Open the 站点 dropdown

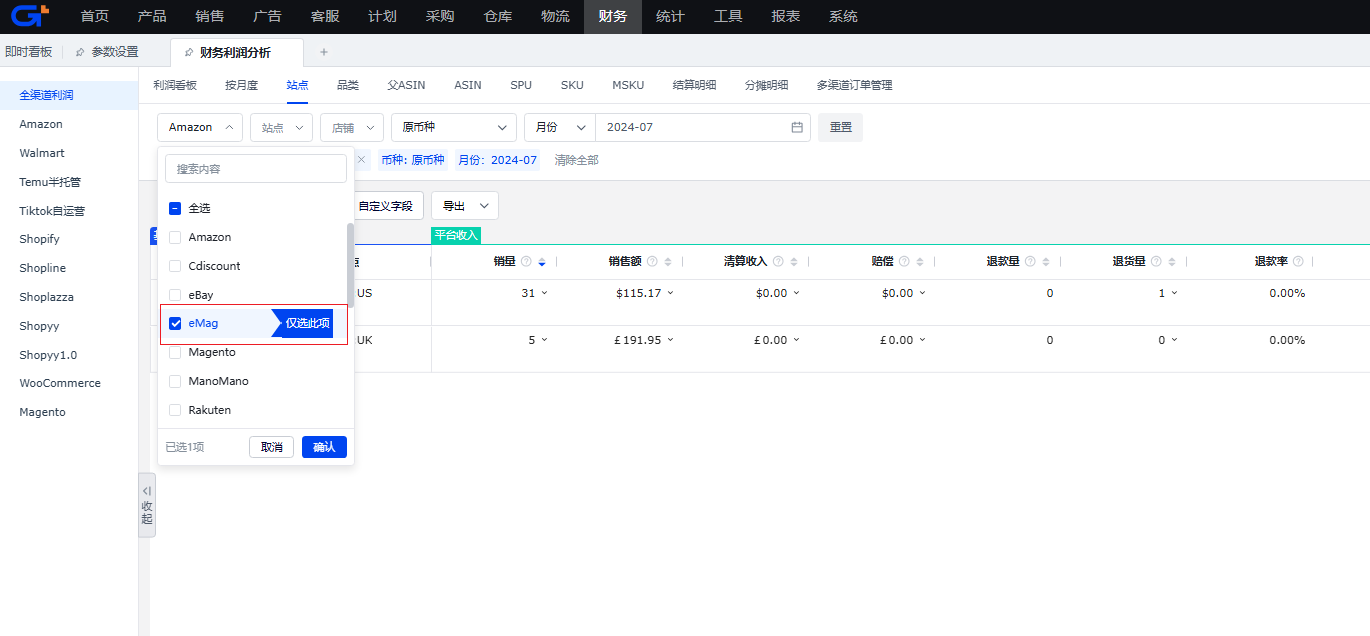(x=281, y=127)
